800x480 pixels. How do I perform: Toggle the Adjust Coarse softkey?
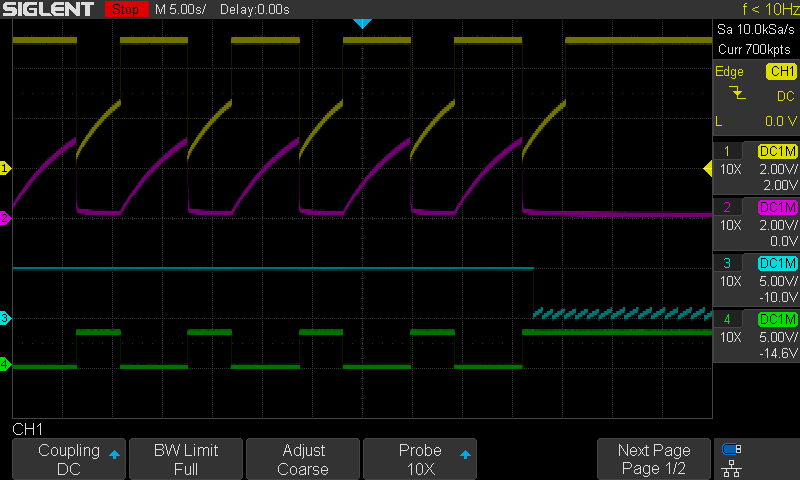click(303, 459)
